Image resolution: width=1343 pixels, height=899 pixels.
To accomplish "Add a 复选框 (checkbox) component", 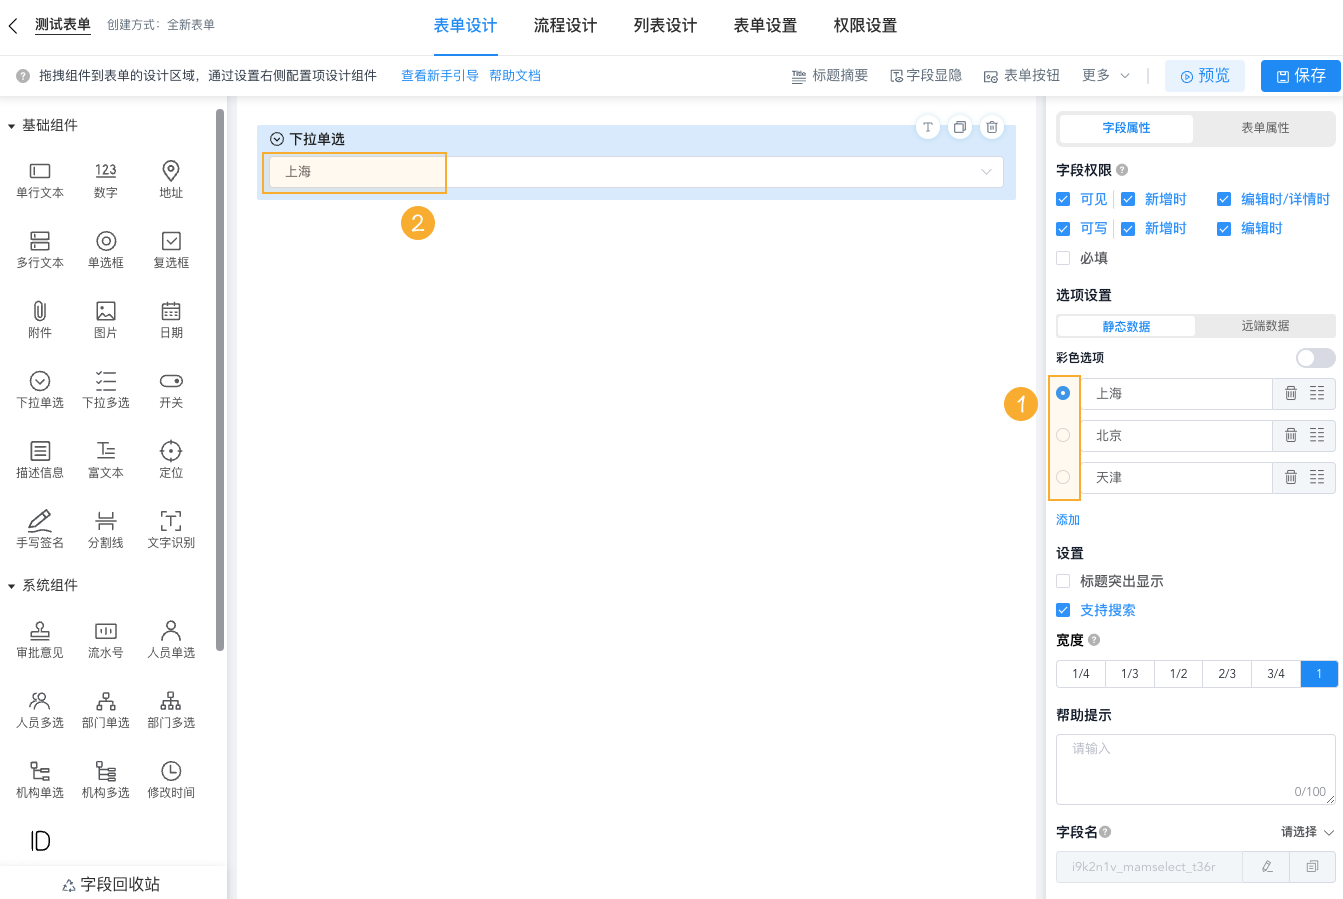I will click(170, 250).
